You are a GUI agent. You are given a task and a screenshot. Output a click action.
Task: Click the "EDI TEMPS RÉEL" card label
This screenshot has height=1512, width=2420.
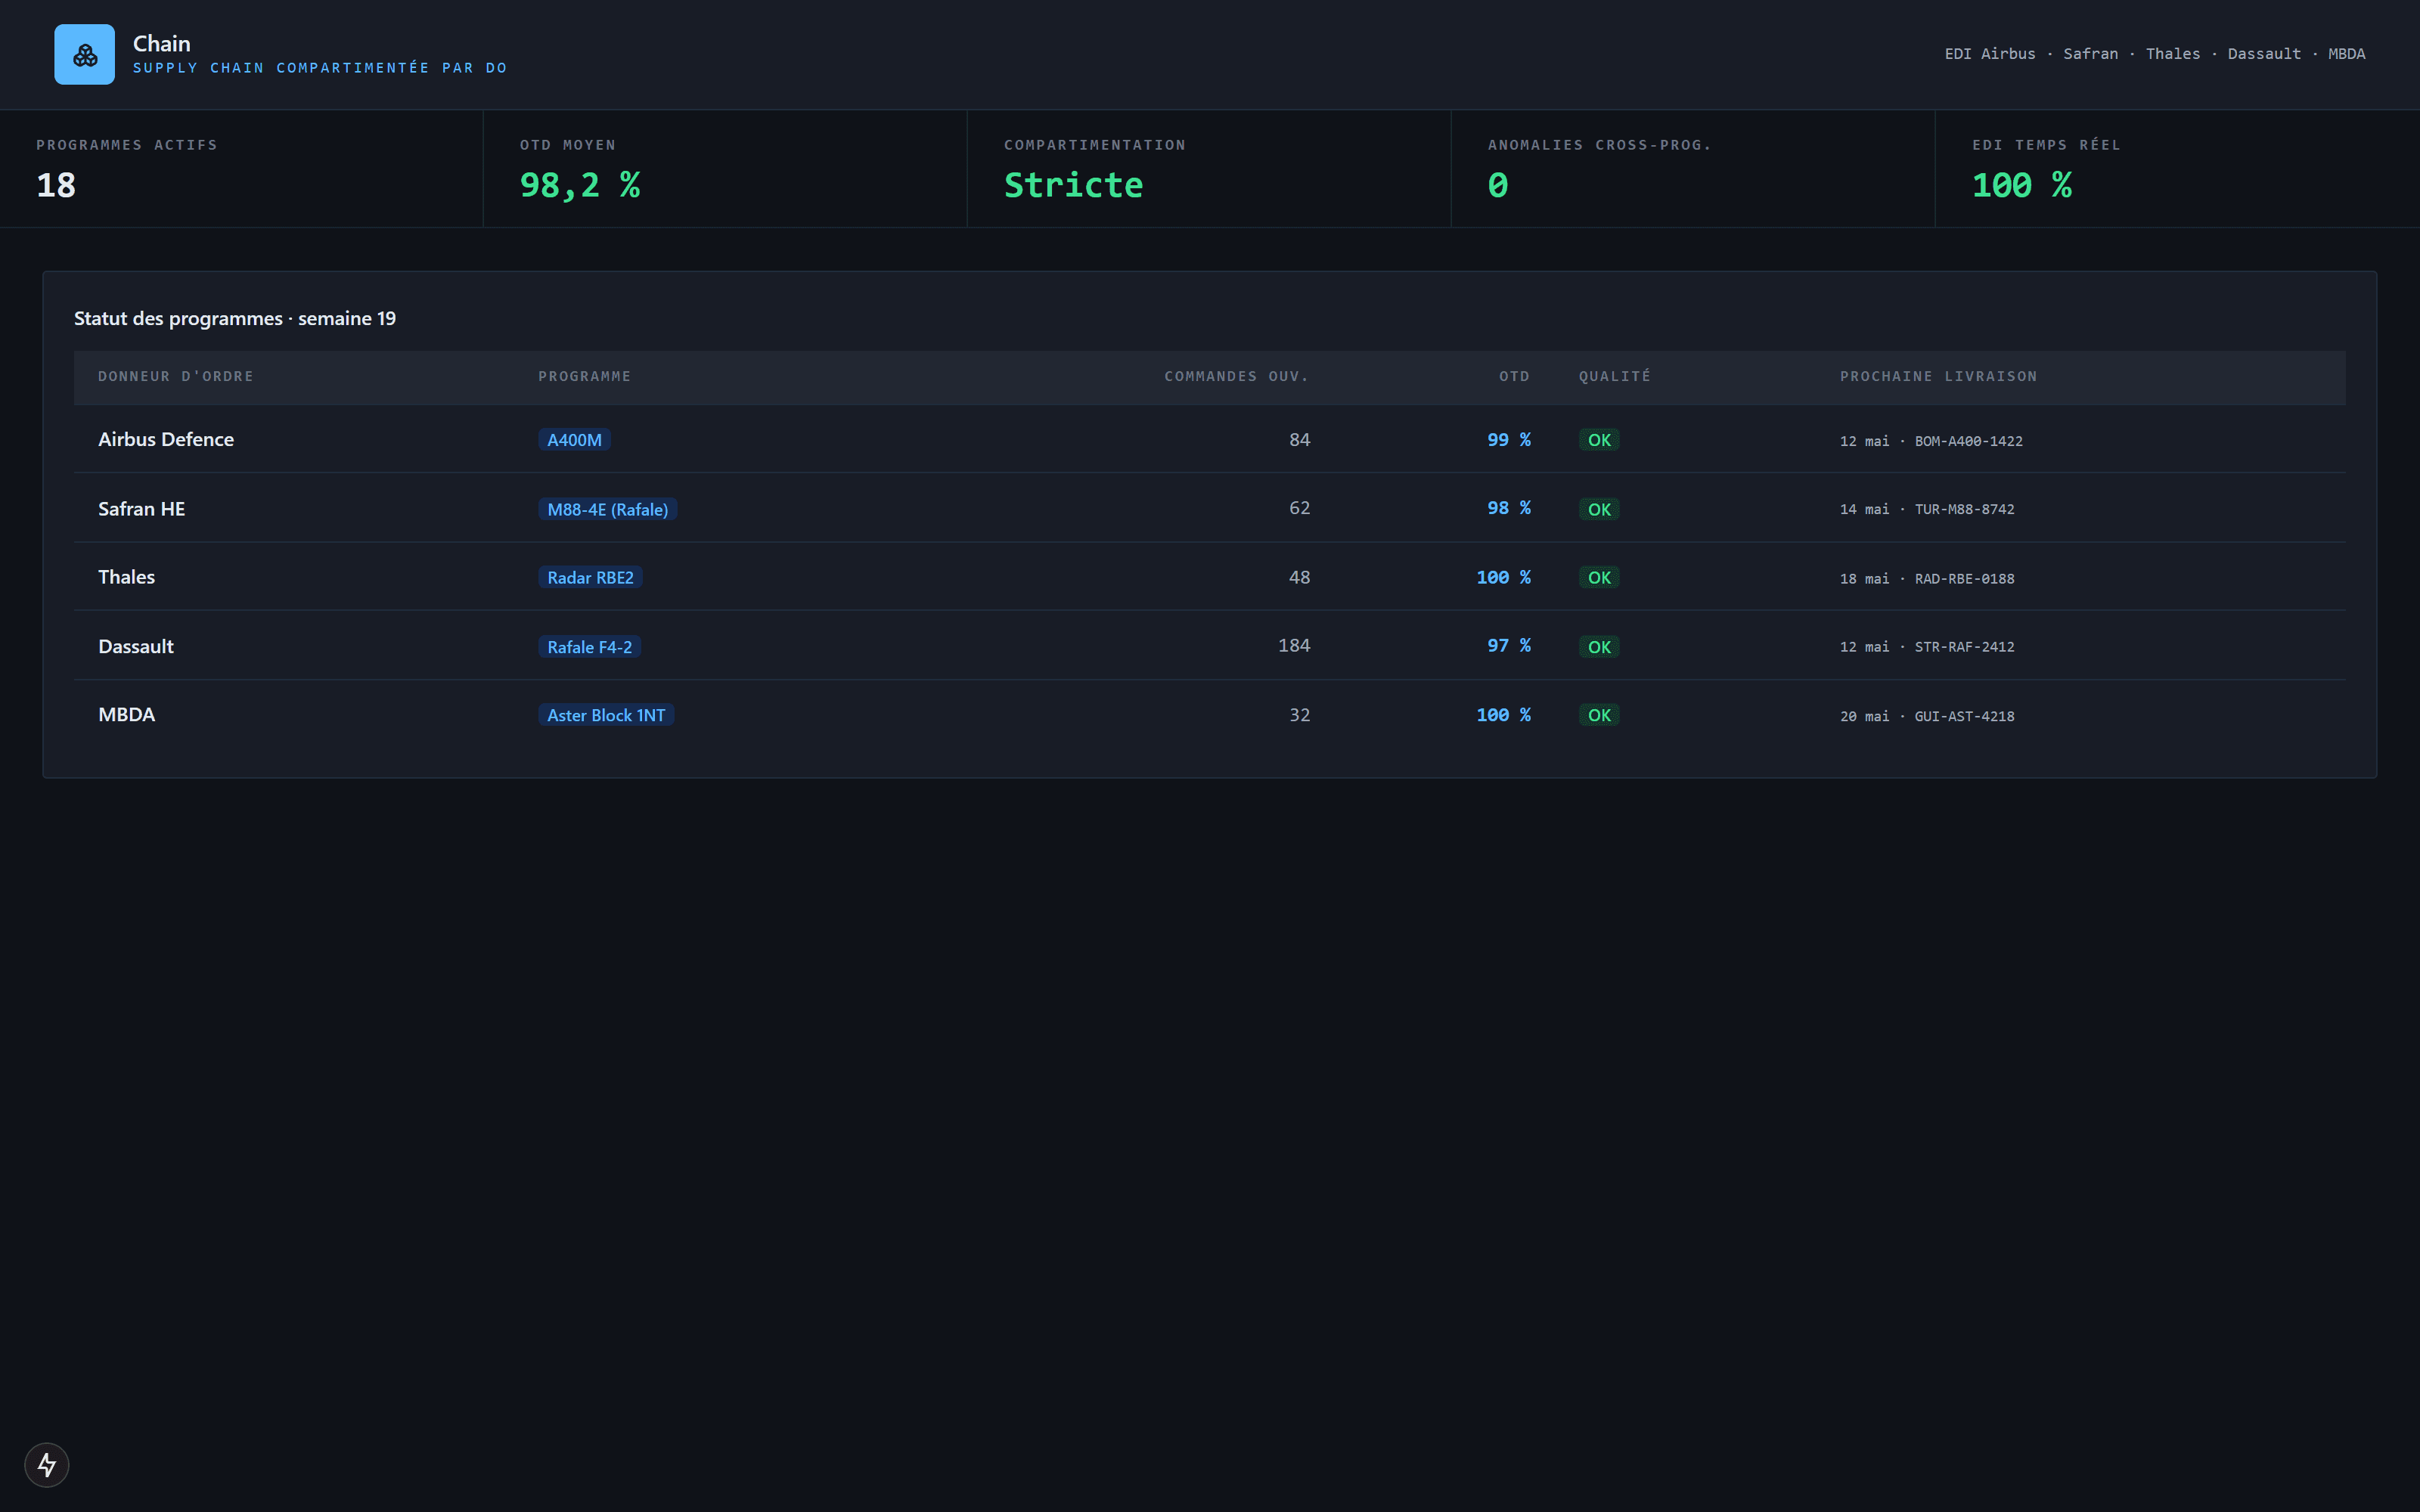coord(2046,145)
